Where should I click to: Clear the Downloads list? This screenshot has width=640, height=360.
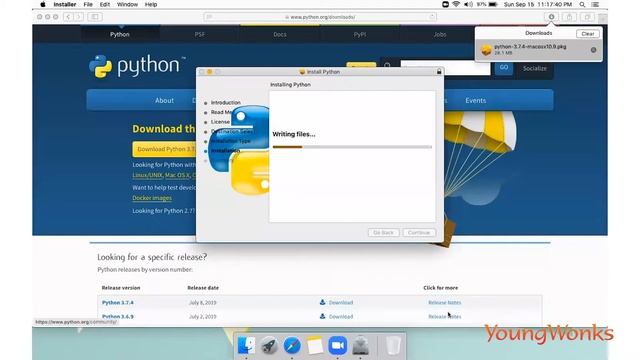pyautogui.click(x=588, y=34)
